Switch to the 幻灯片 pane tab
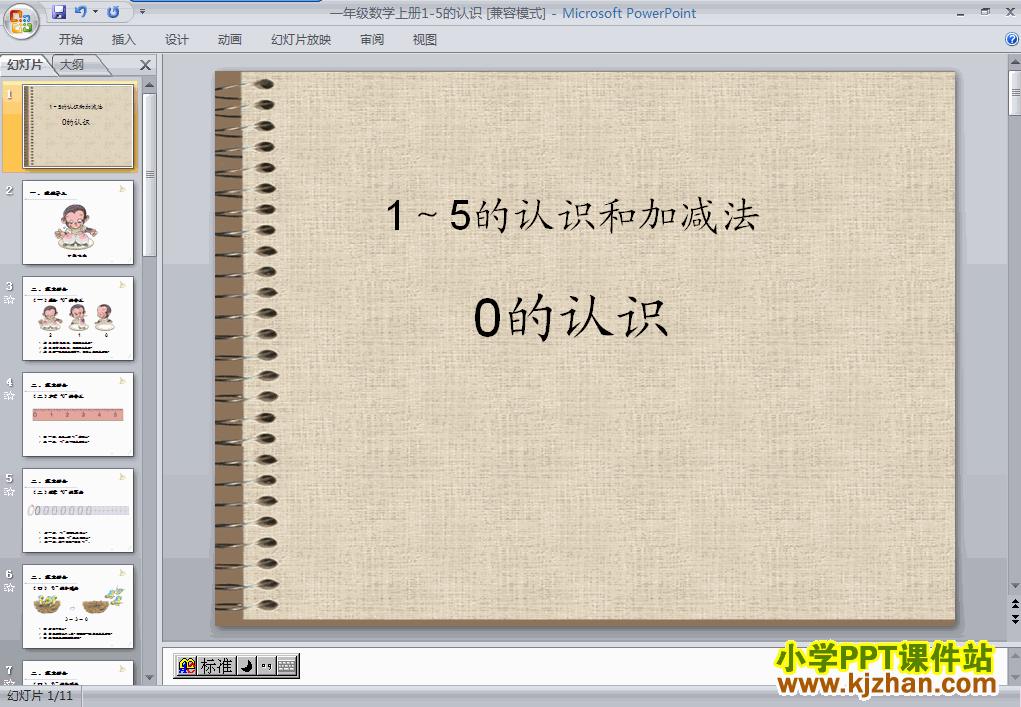The height and width of the screenshot is (707, 1021). point(25,64)
